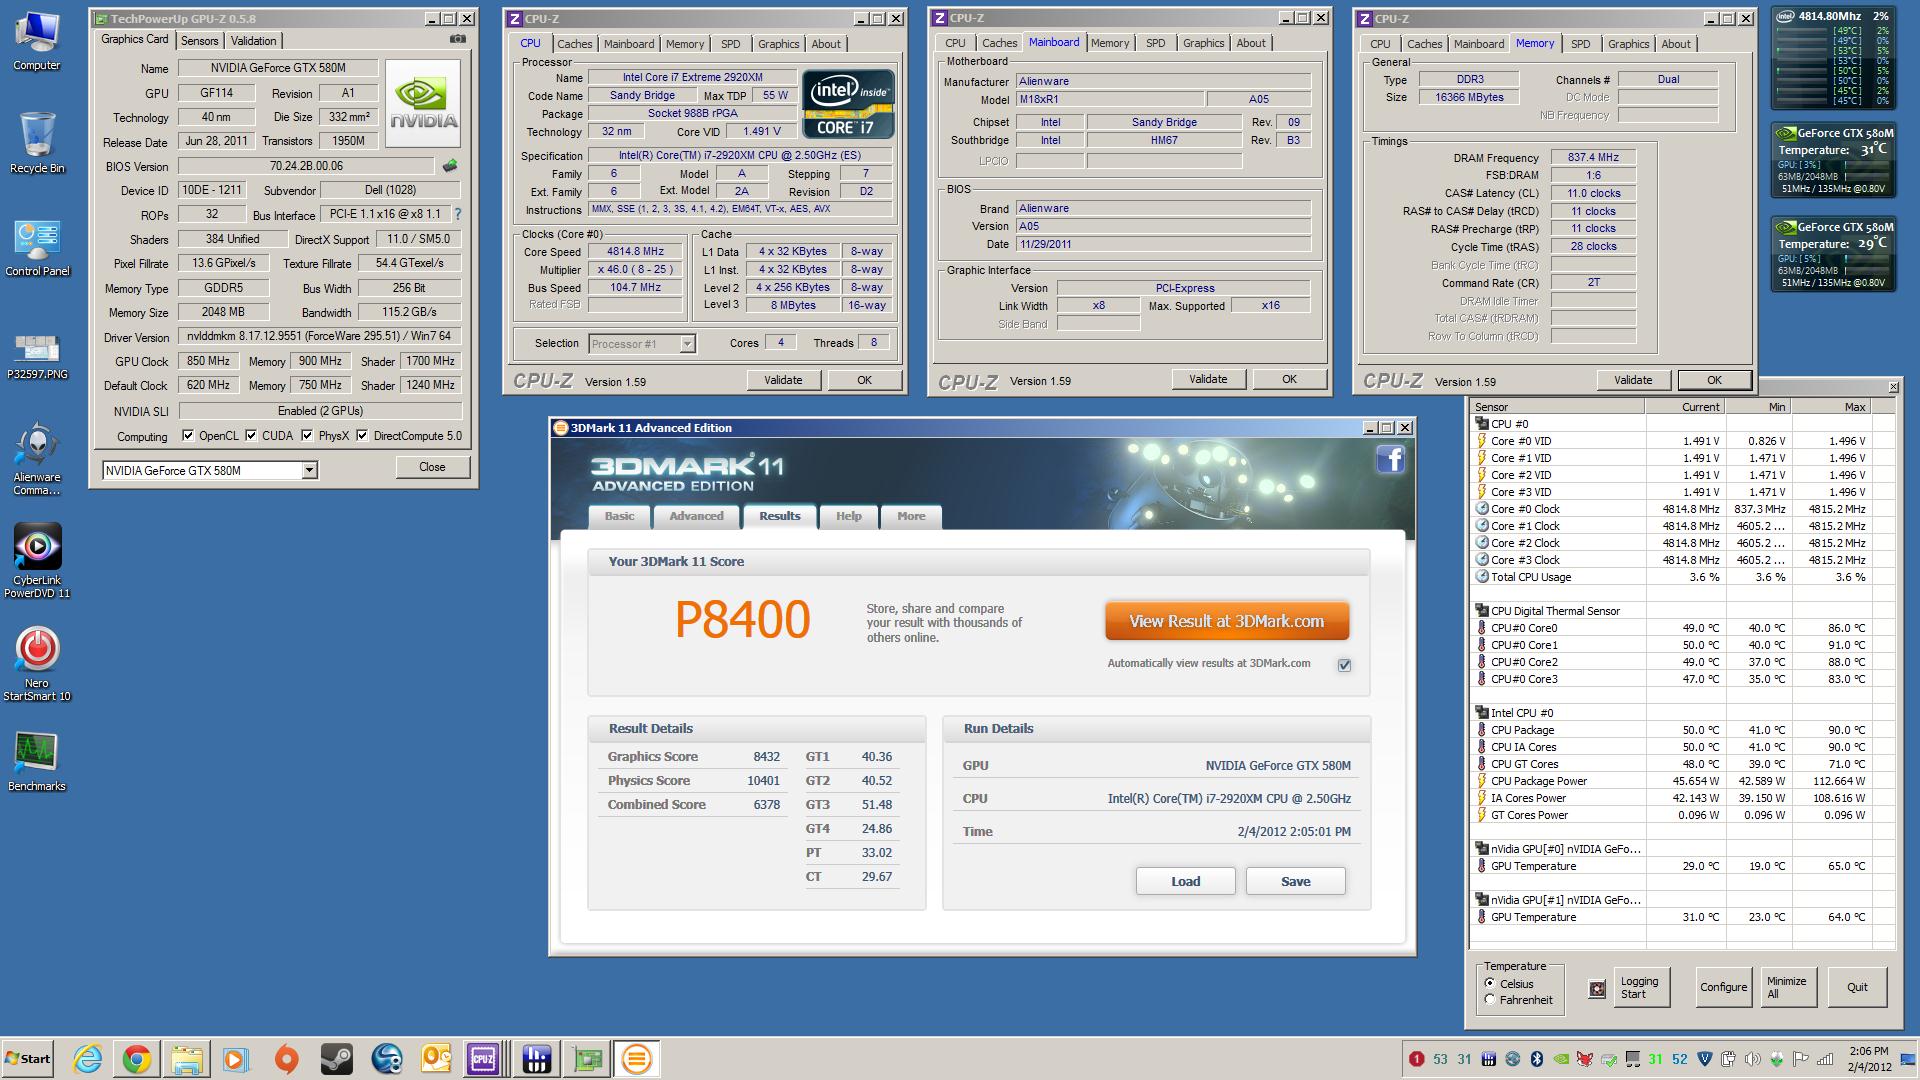
Task: Switch to the GPU-Z taskbar button
Action: 588,1059
